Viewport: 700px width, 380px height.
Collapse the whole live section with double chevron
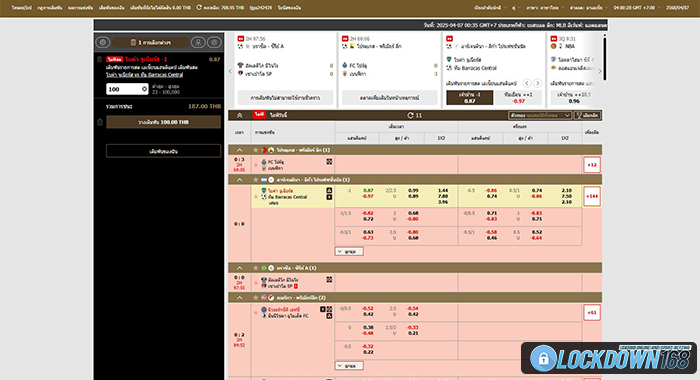(x=240, y=115)
